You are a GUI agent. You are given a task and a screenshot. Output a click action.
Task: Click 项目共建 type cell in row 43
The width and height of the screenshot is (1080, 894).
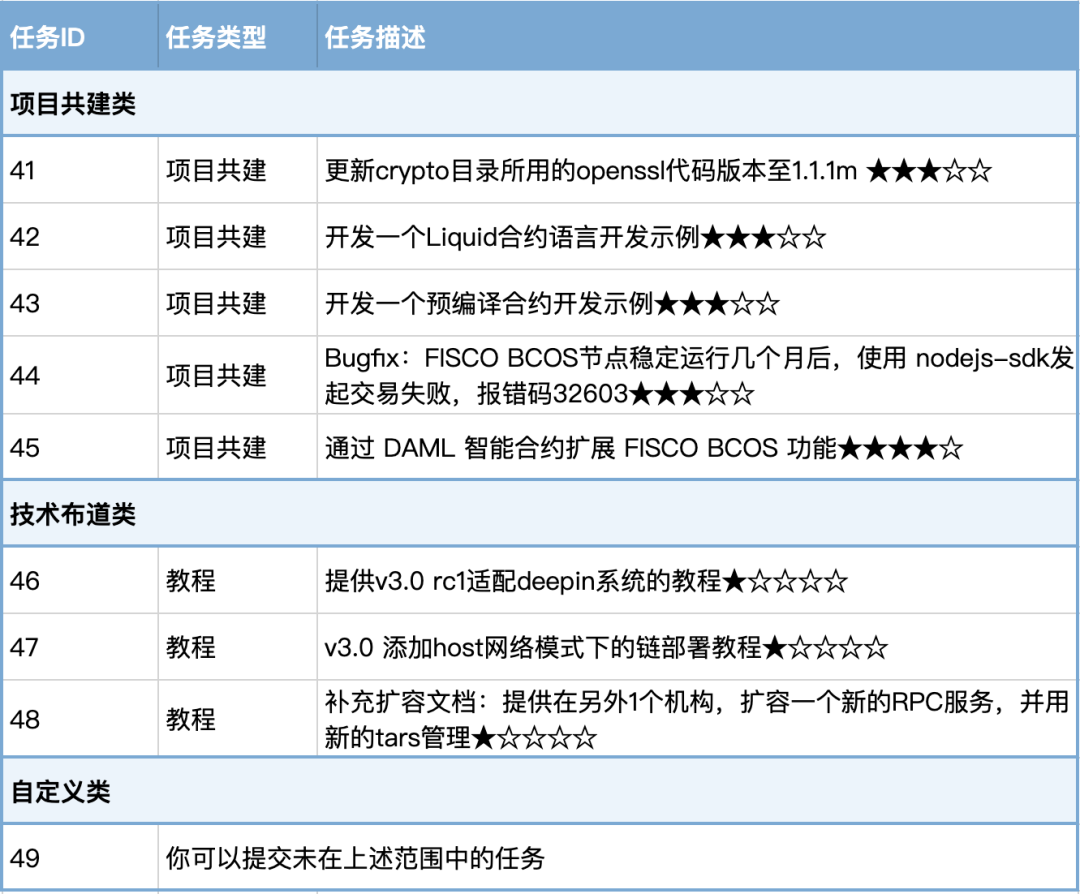[238, 303]
